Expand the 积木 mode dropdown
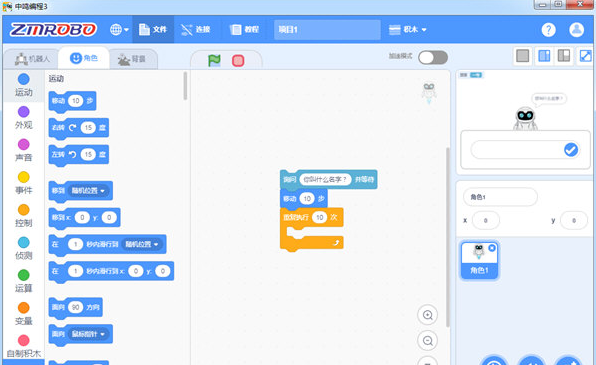The height and width of the screenshot is (365, 596). tap(407, 29)
